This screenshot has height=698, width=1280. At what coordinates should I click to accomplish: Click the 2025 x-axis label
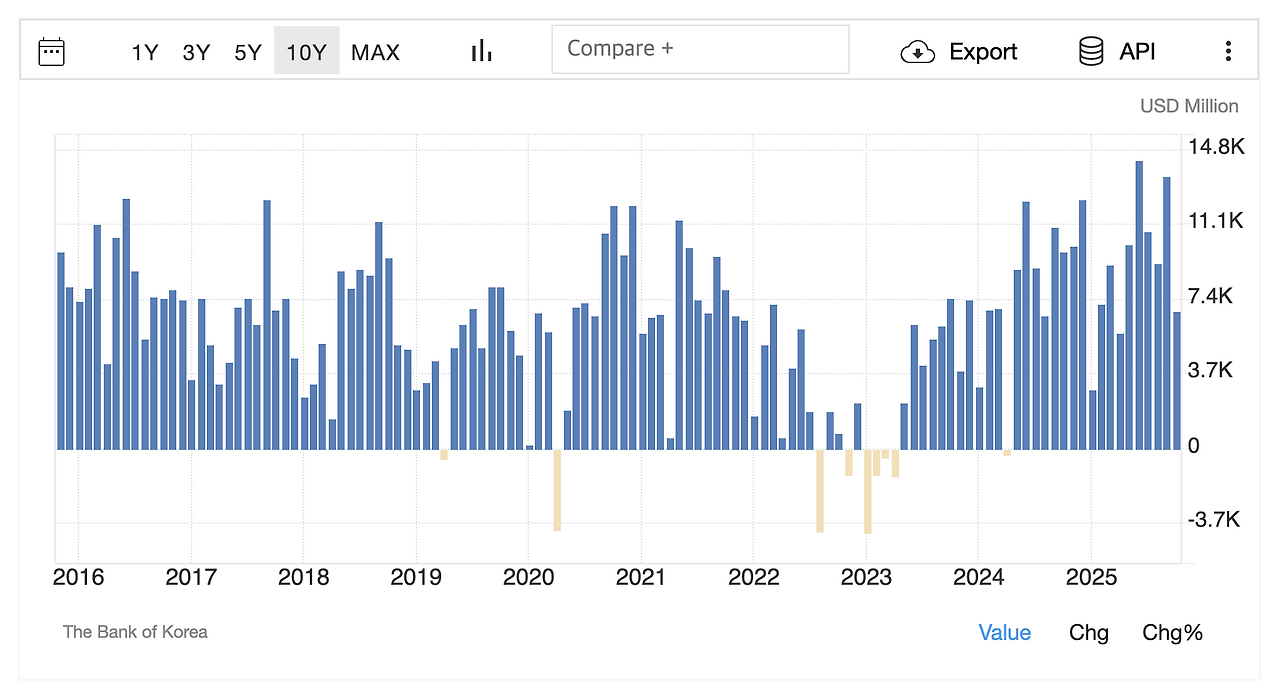coord(1090,577)
